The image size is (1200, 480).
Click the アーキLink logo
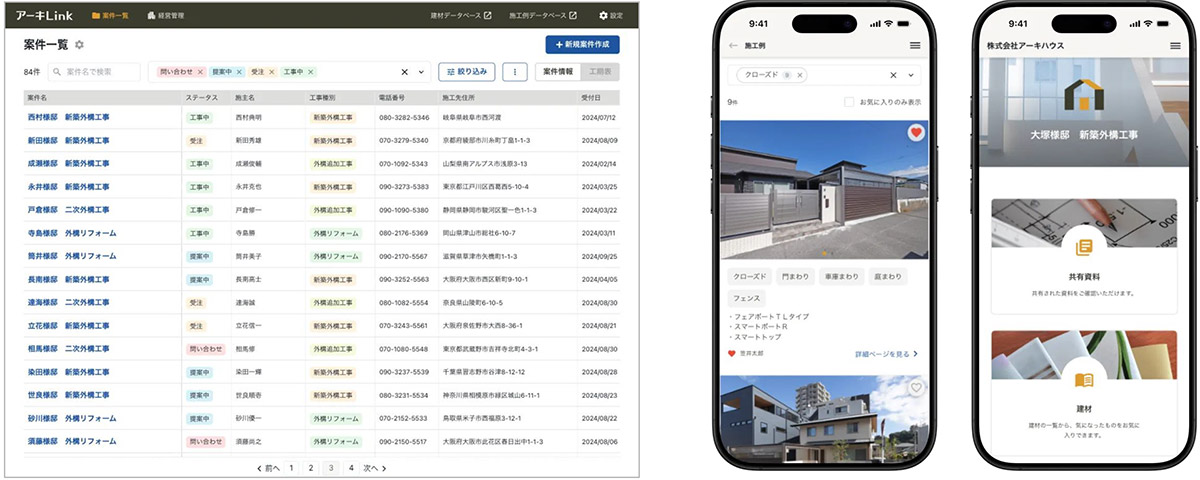click(x=45, y=16)
